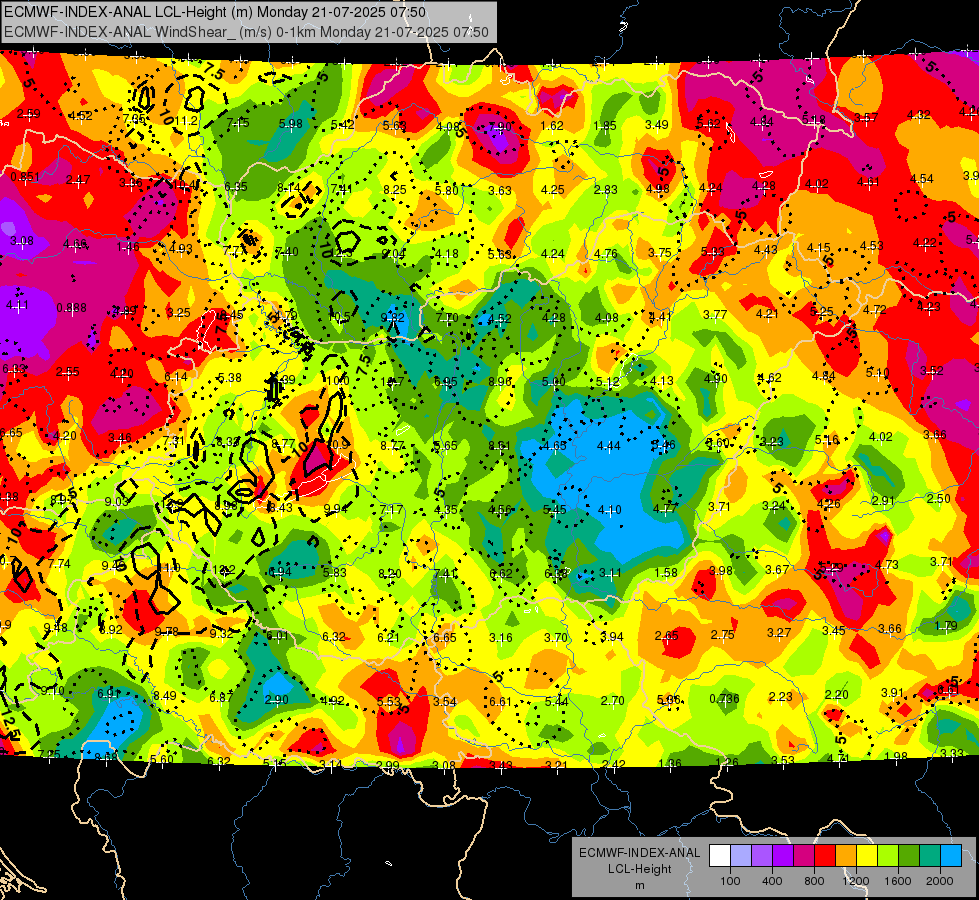Click the wind shear value 2.55
Image resolution: width=979 pixels, height=900 pixels.
click(67, 372)
